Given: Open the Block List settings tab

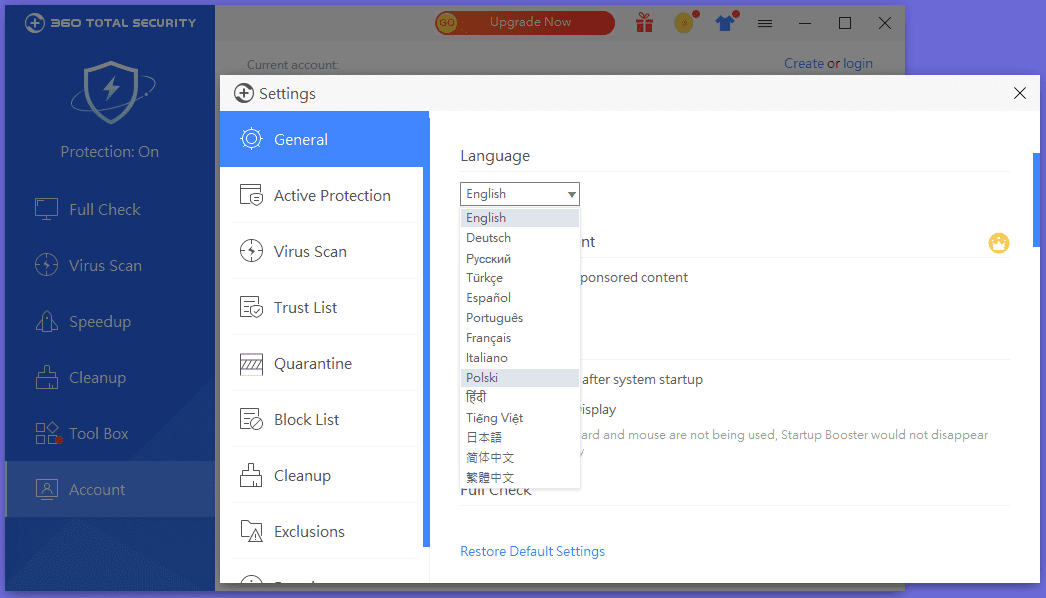Looking at the screenshot, I should click(x=324, y=419).
